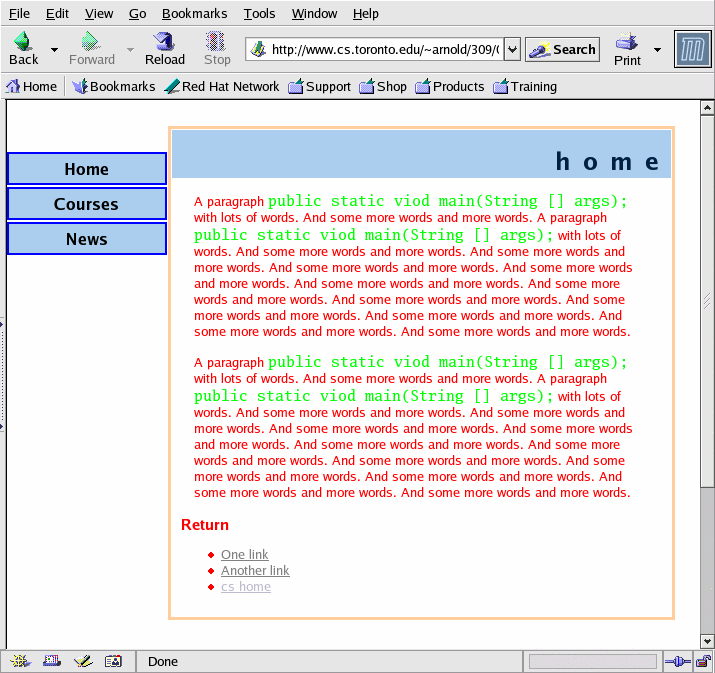Image resolution: width=715 pixels, height=673 pixels.
Task: Click the security padlock icon
Action: pos(703,661)
